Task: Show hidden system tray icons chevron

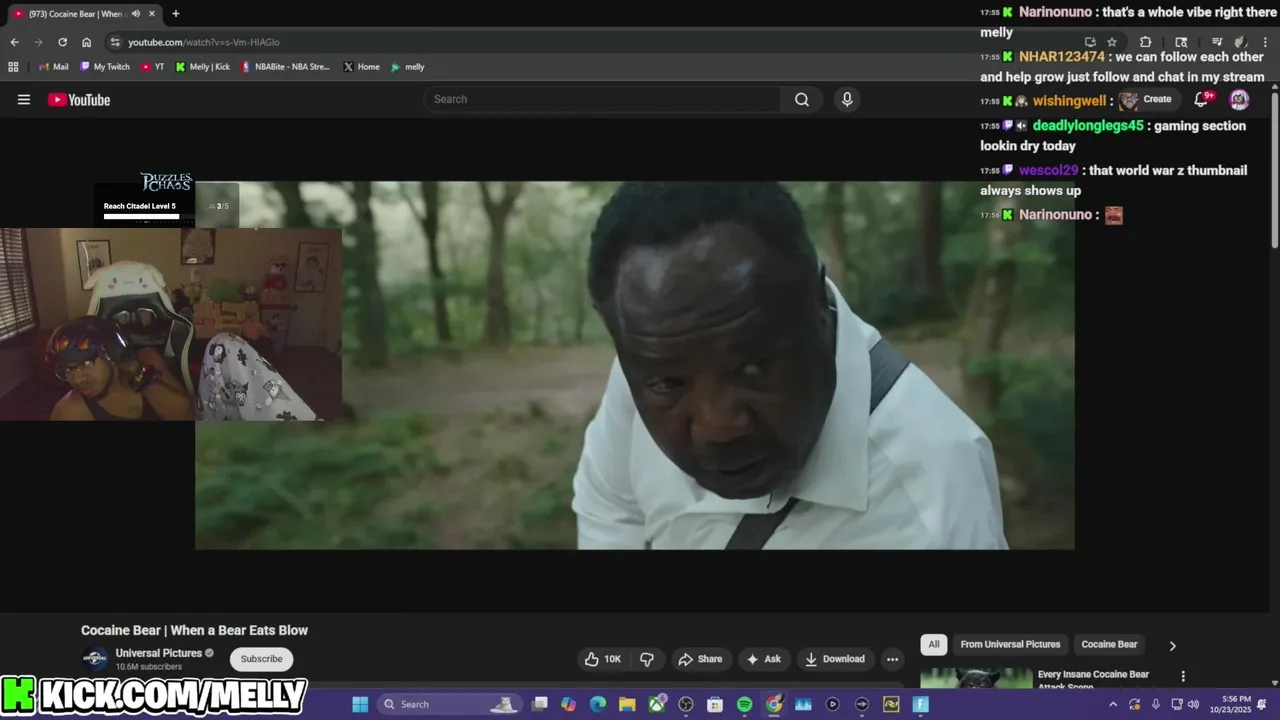Action: pyautogui.click(x=1113, y=704)
